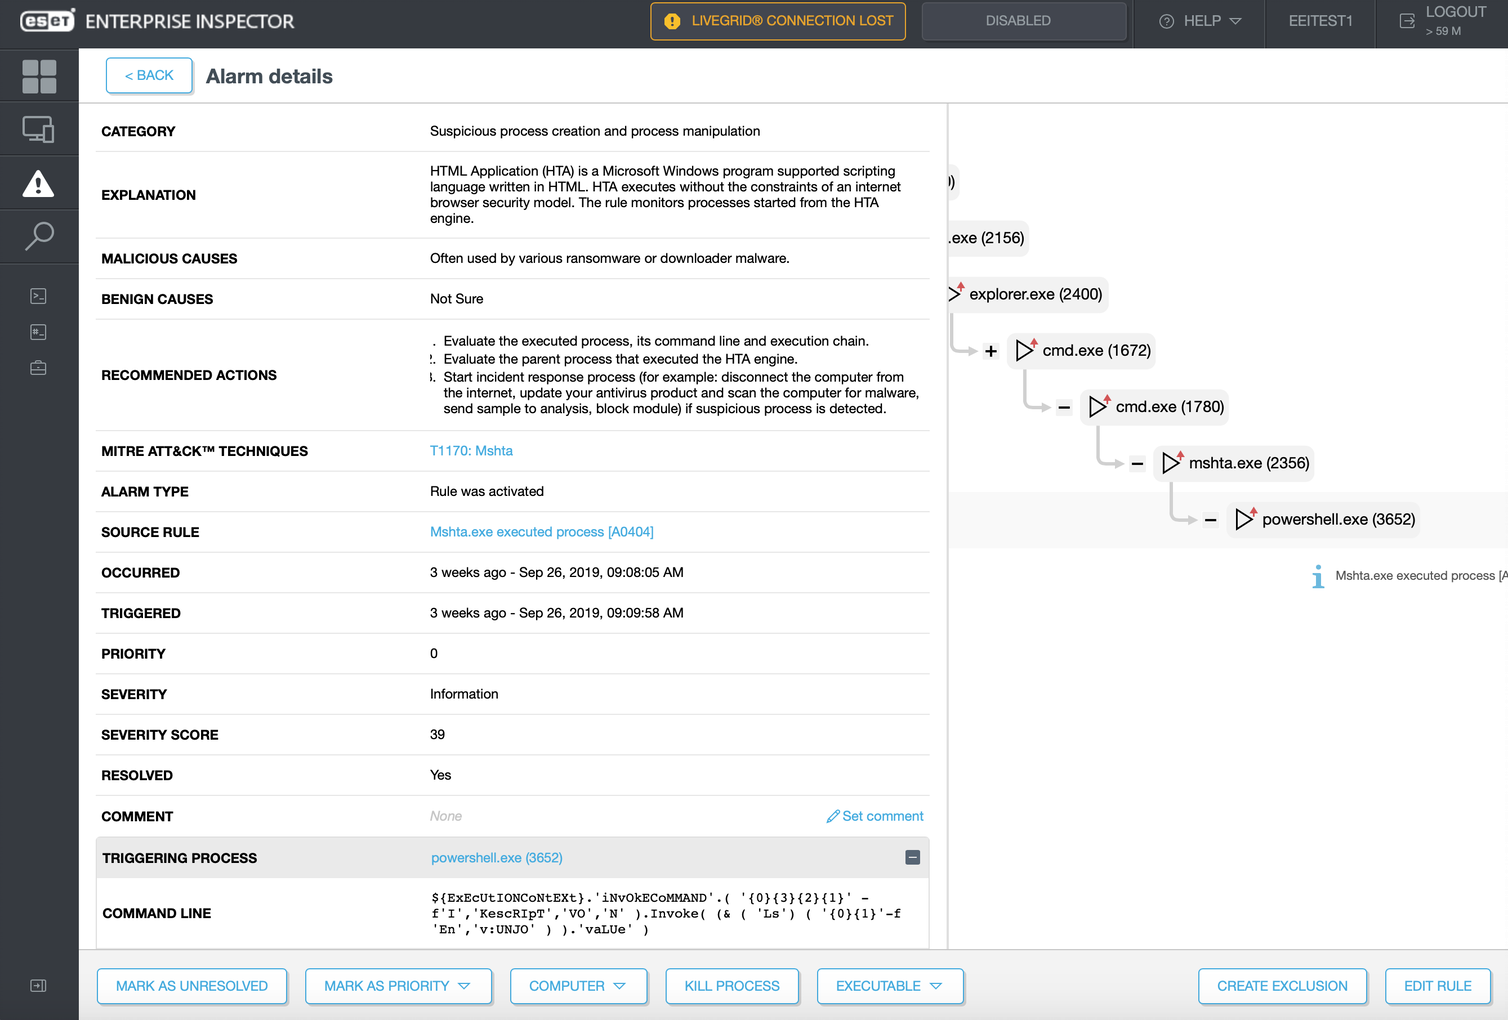Click Set comment to add a comment
1508x1020 pixels.
coord(875,817)
